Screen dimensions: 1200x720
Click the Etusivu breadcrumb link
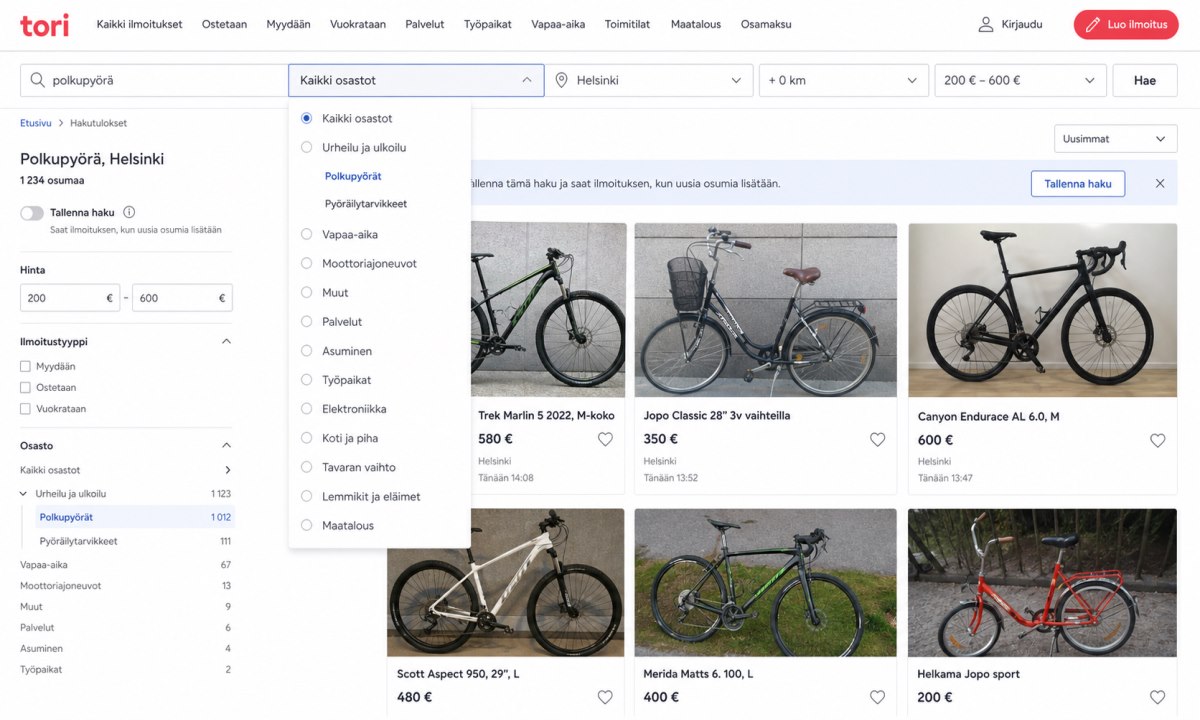coord(36,123)
